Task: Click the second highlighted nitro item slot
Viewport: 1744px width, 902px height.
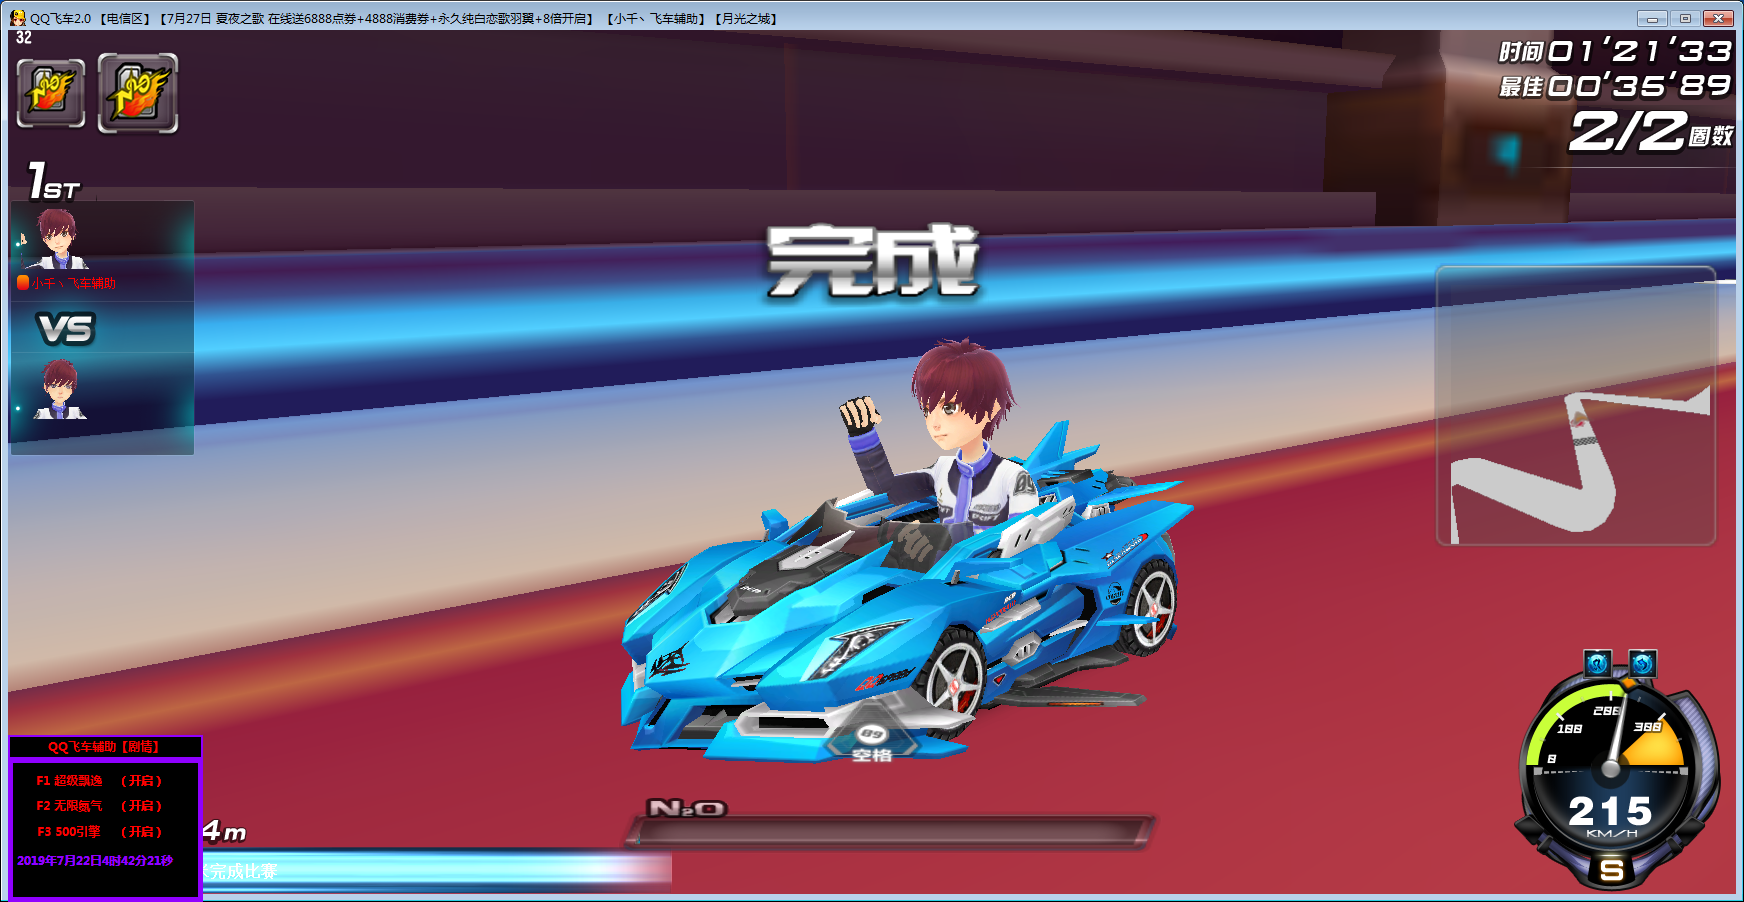Action: click(x=138, y=93)
